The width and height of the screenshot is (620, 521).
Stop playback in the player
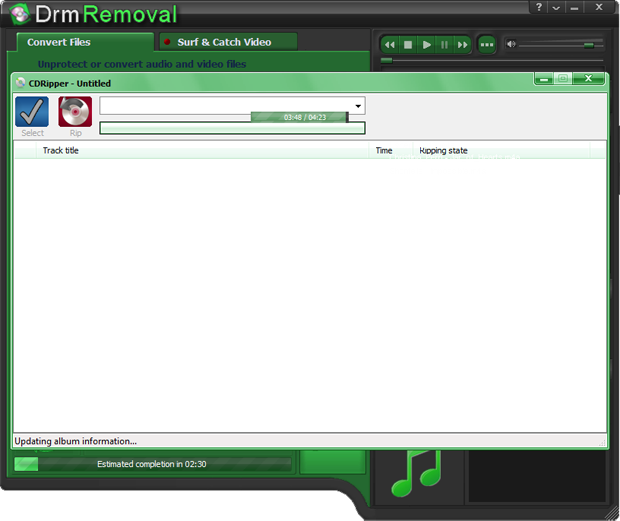click(408, 45)
